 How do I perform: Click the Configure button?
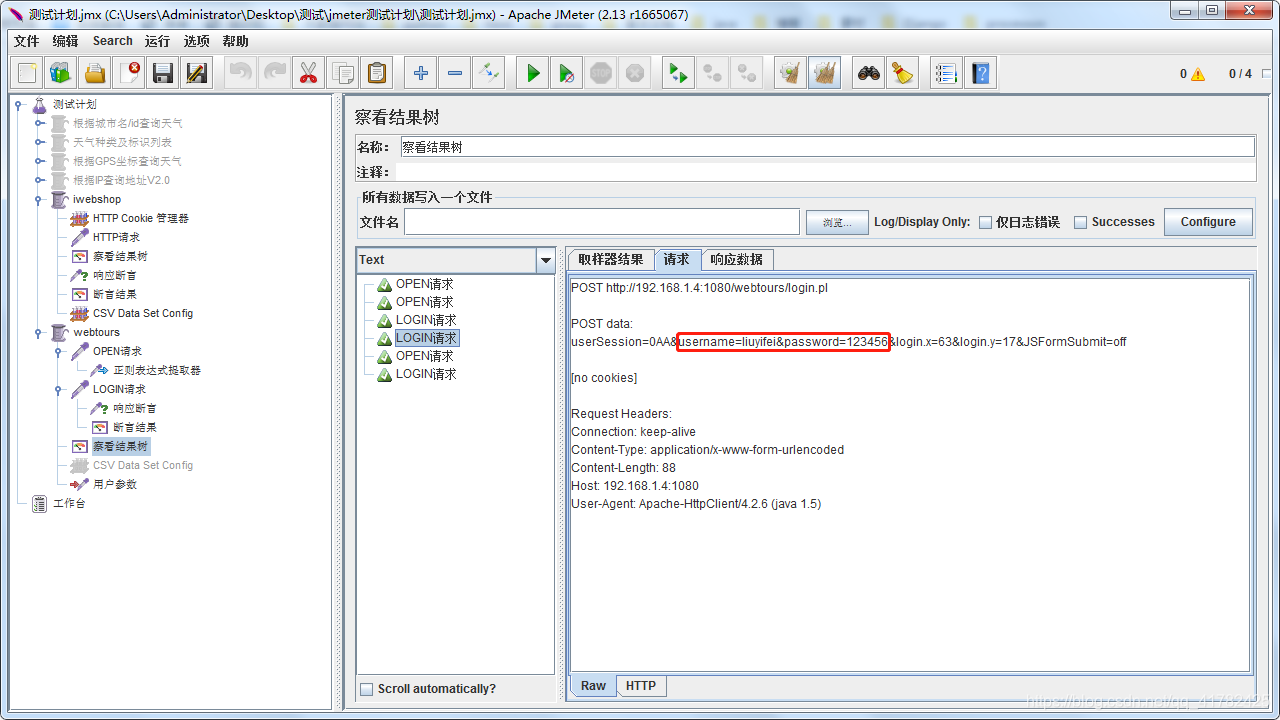tap(1208, 222)
